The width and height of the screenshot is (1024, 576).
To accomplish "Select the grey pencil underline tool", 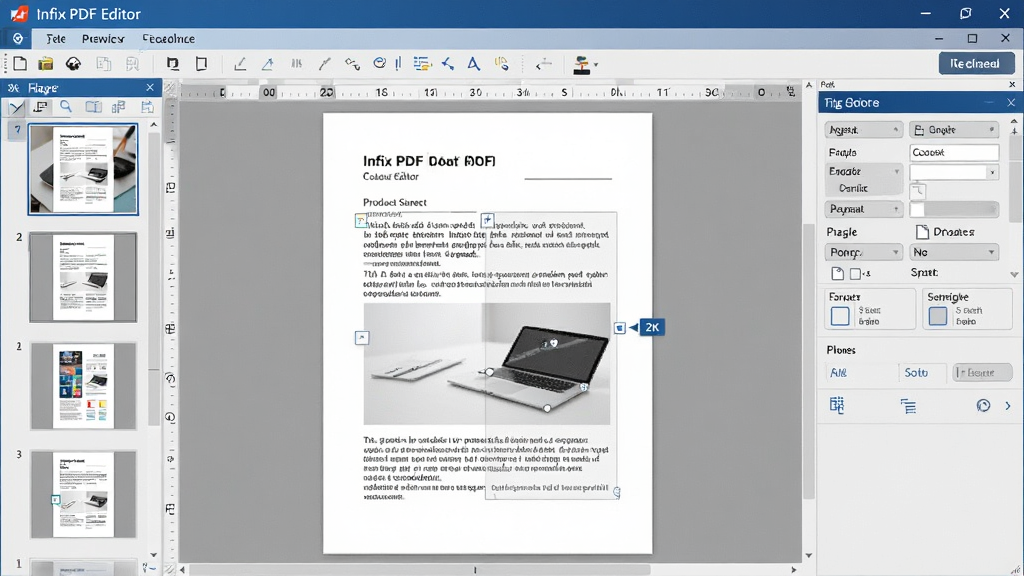I will pos(240,64).
